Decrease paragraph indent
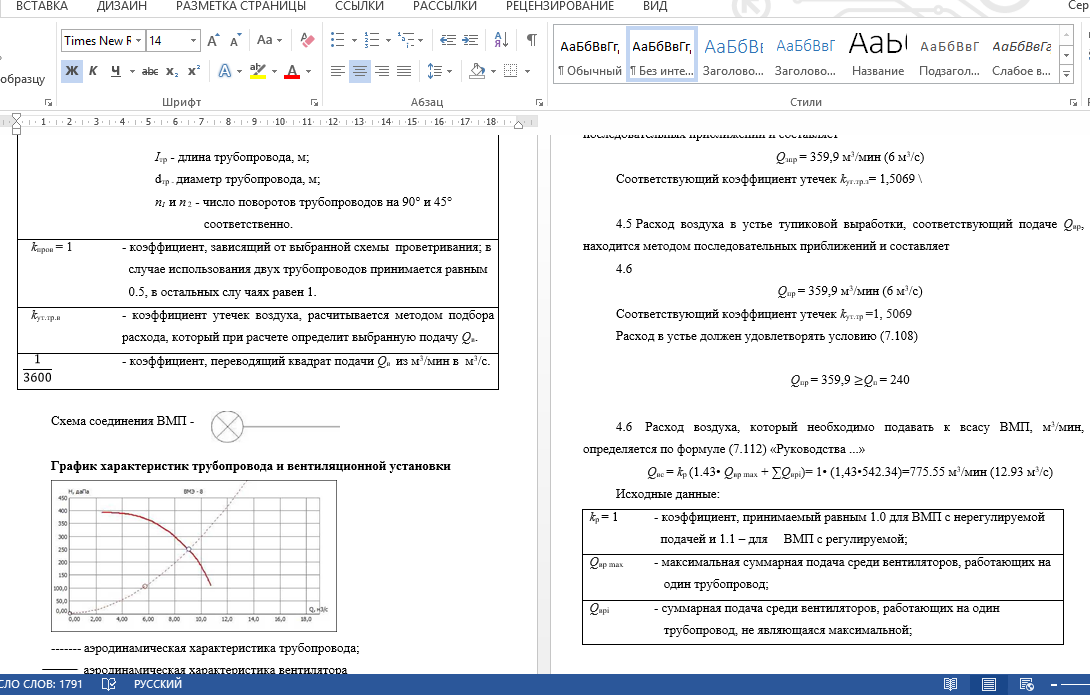 click(448, 40)
